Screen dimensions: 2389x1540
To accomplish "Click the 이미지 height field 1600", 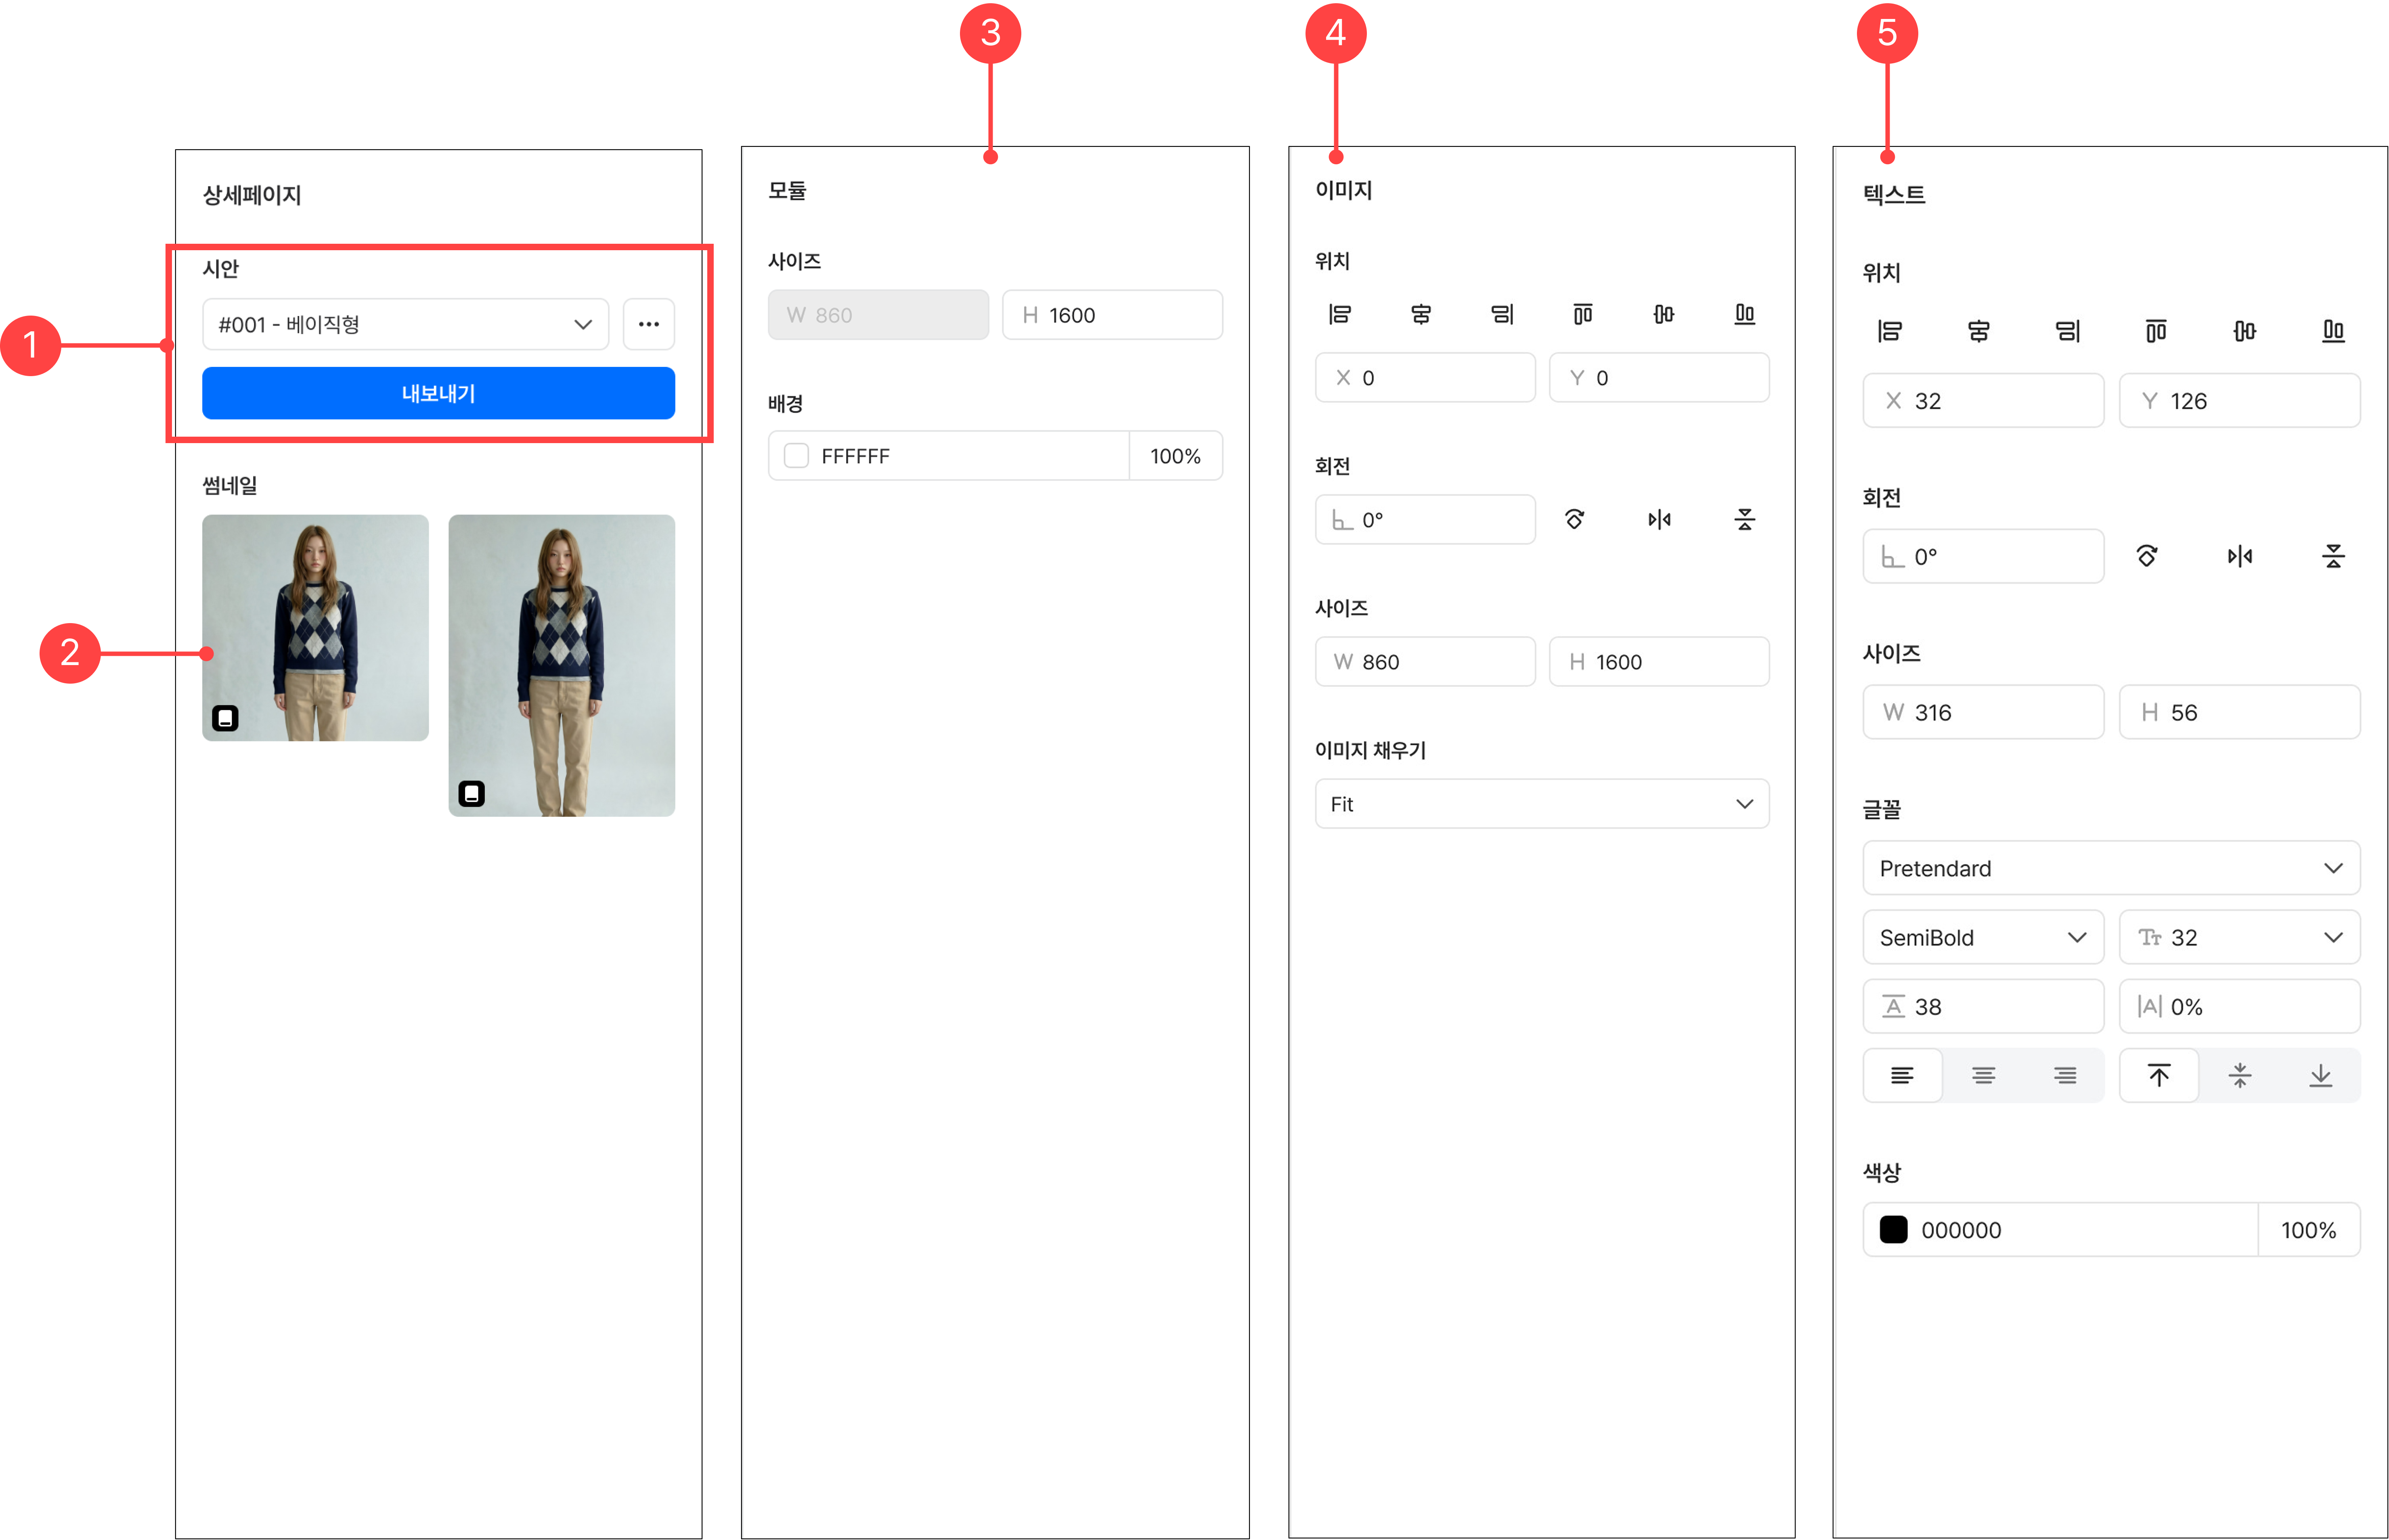I will [x=1659, y=662].
